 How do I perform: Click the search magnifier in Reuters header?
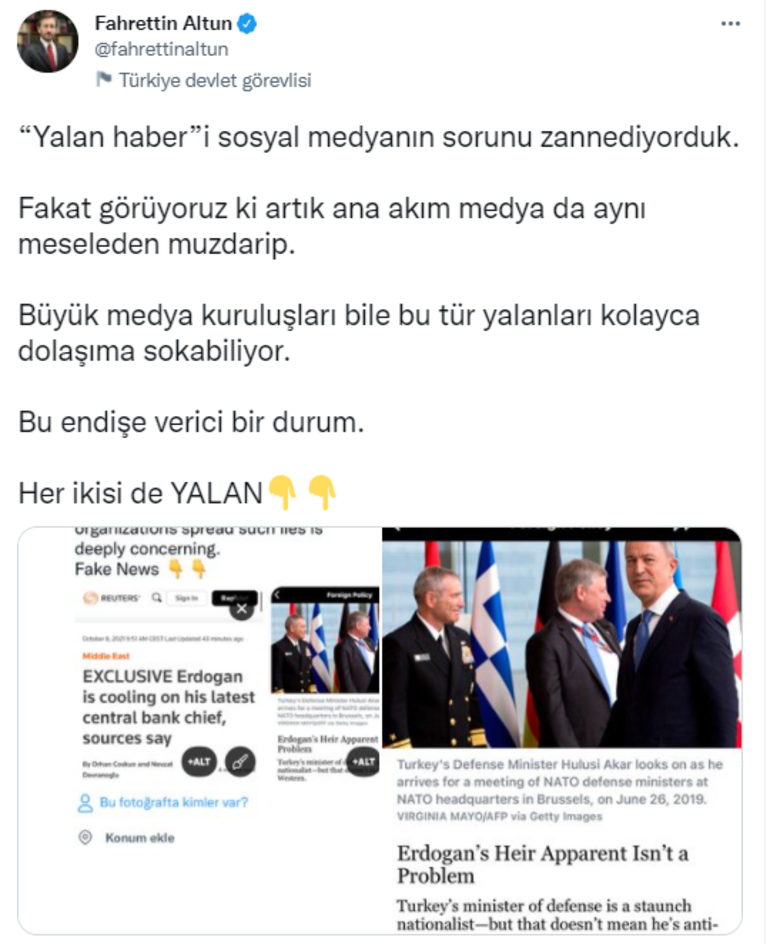pyautogui.click(x=157, y=597)
